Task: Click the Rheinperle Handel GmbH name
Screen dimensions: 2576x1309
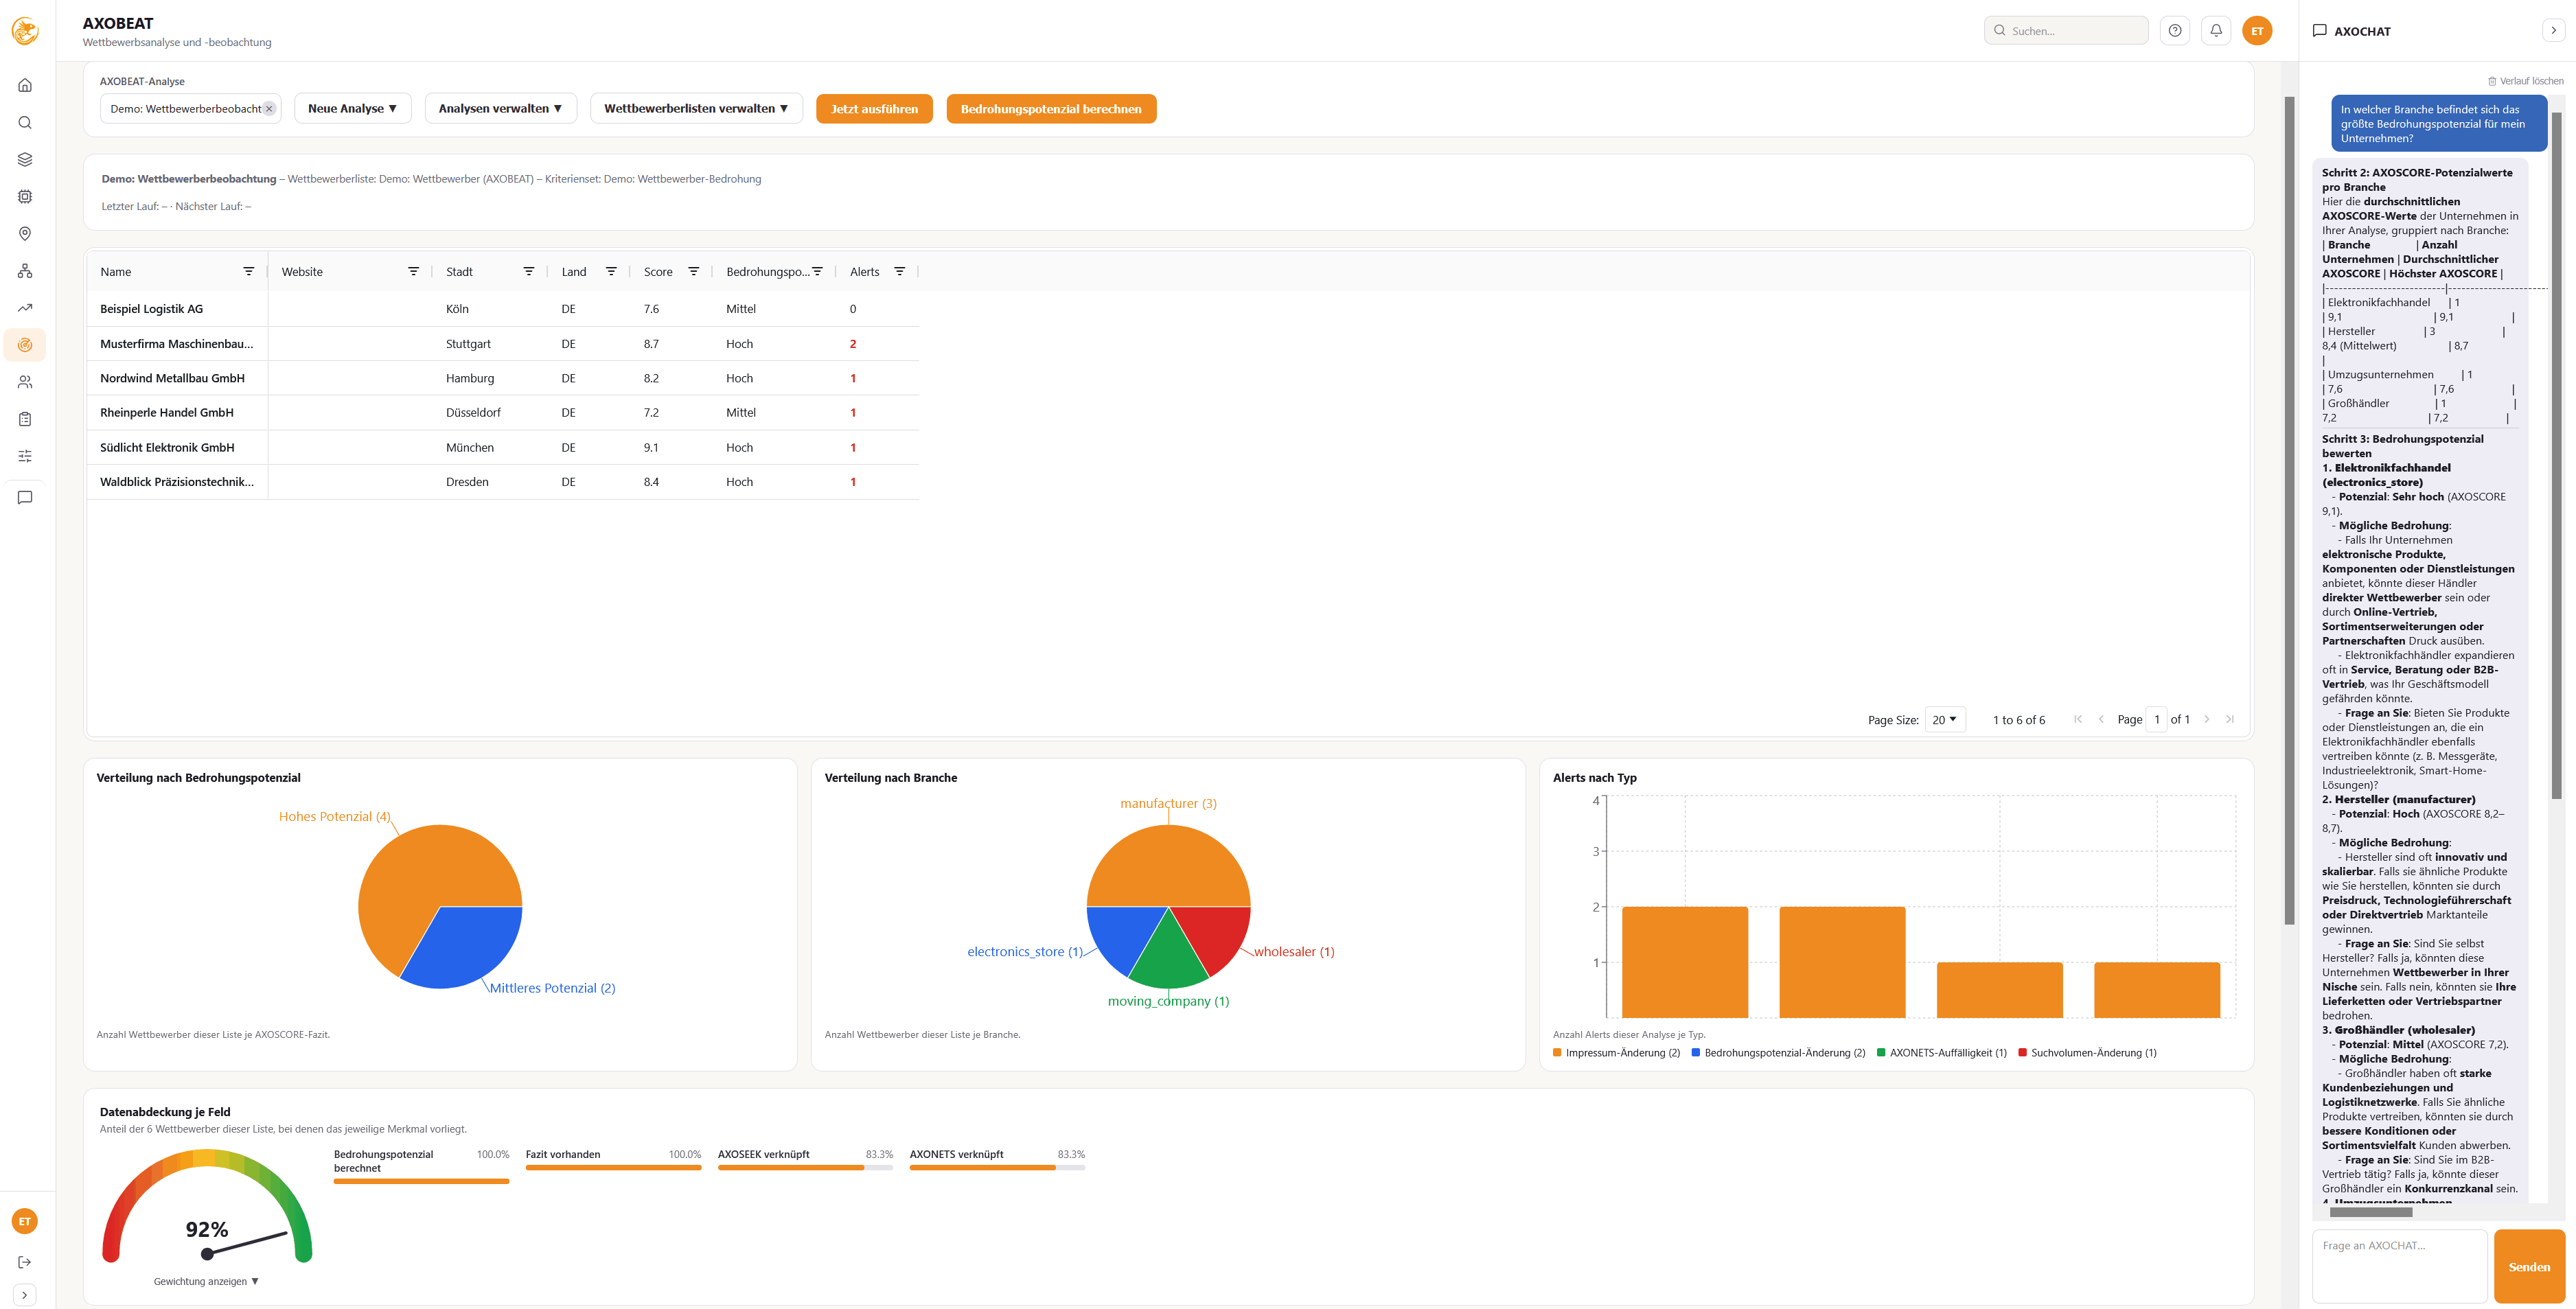Action: click(x=167, y=413)
